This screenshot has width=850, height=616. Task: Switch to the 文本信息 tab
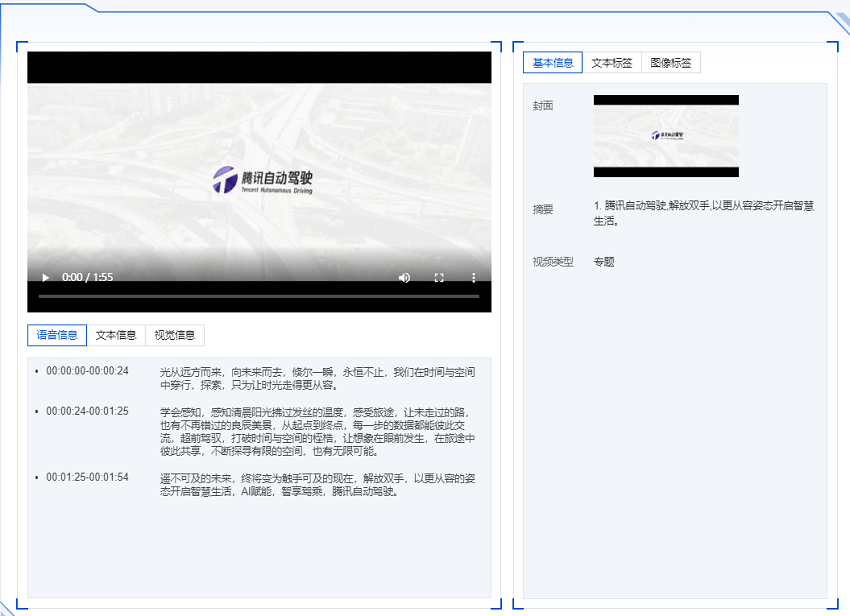(x=116, y=335)
